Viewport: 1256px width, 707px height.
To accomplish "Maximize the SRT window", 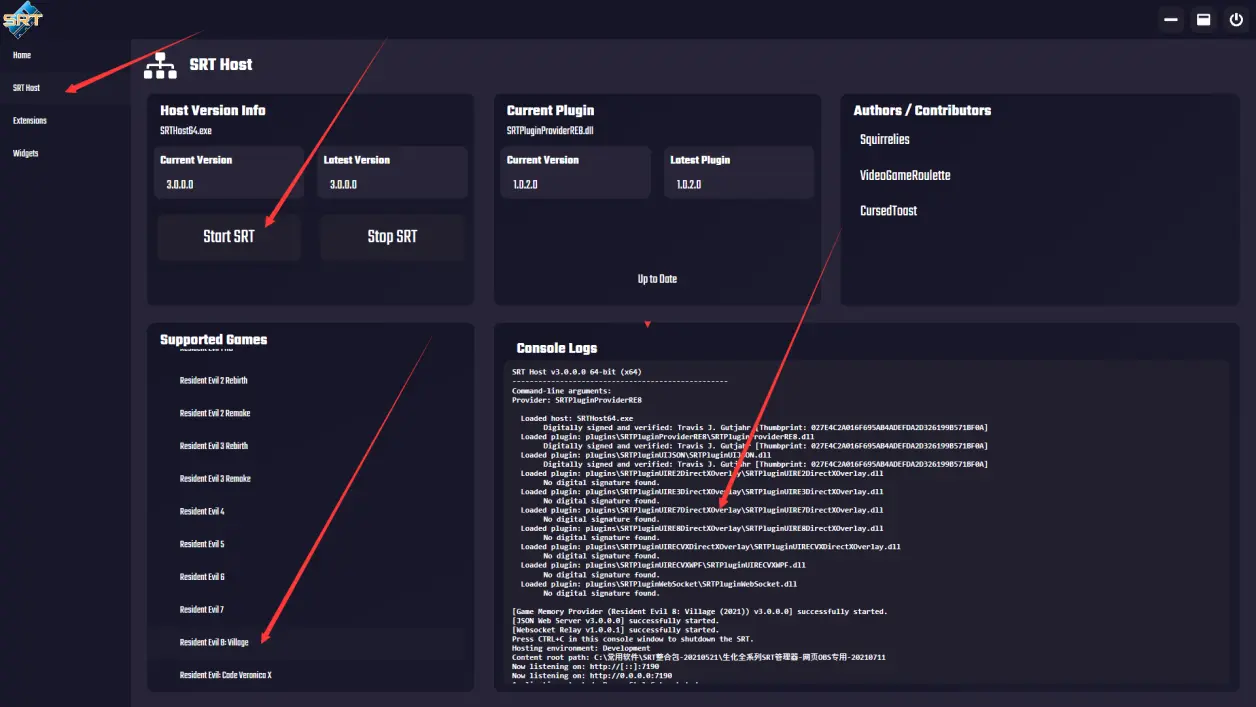I will pyautogui.click(x=1204, y=19).
